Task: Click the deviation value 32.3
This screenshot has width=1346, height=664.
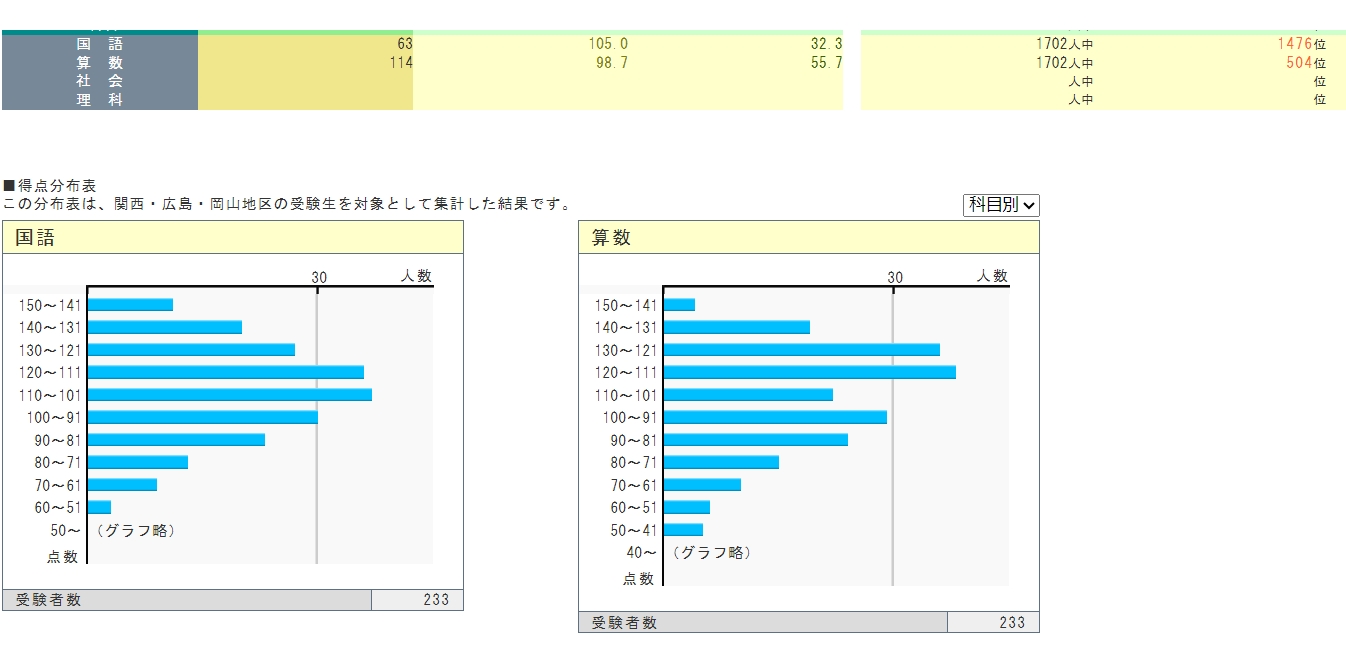Action: click(x=826, y=44)
